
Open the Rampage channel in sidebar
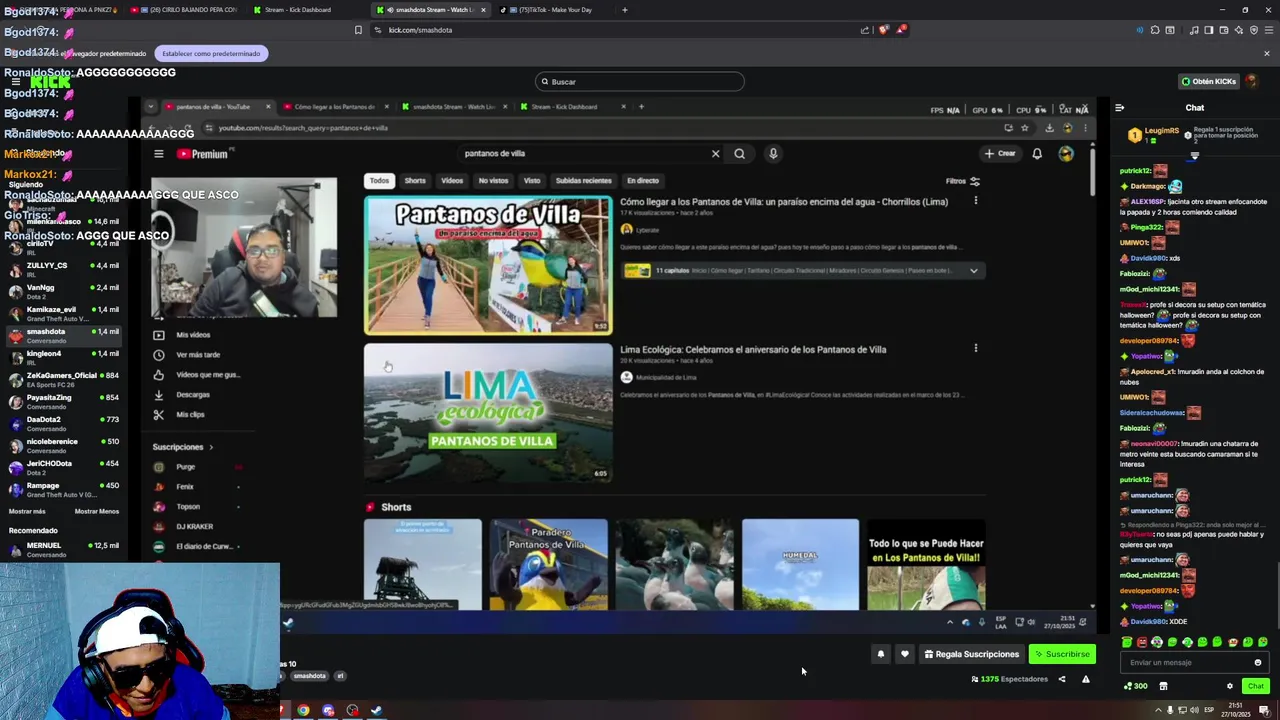[64, 489]
